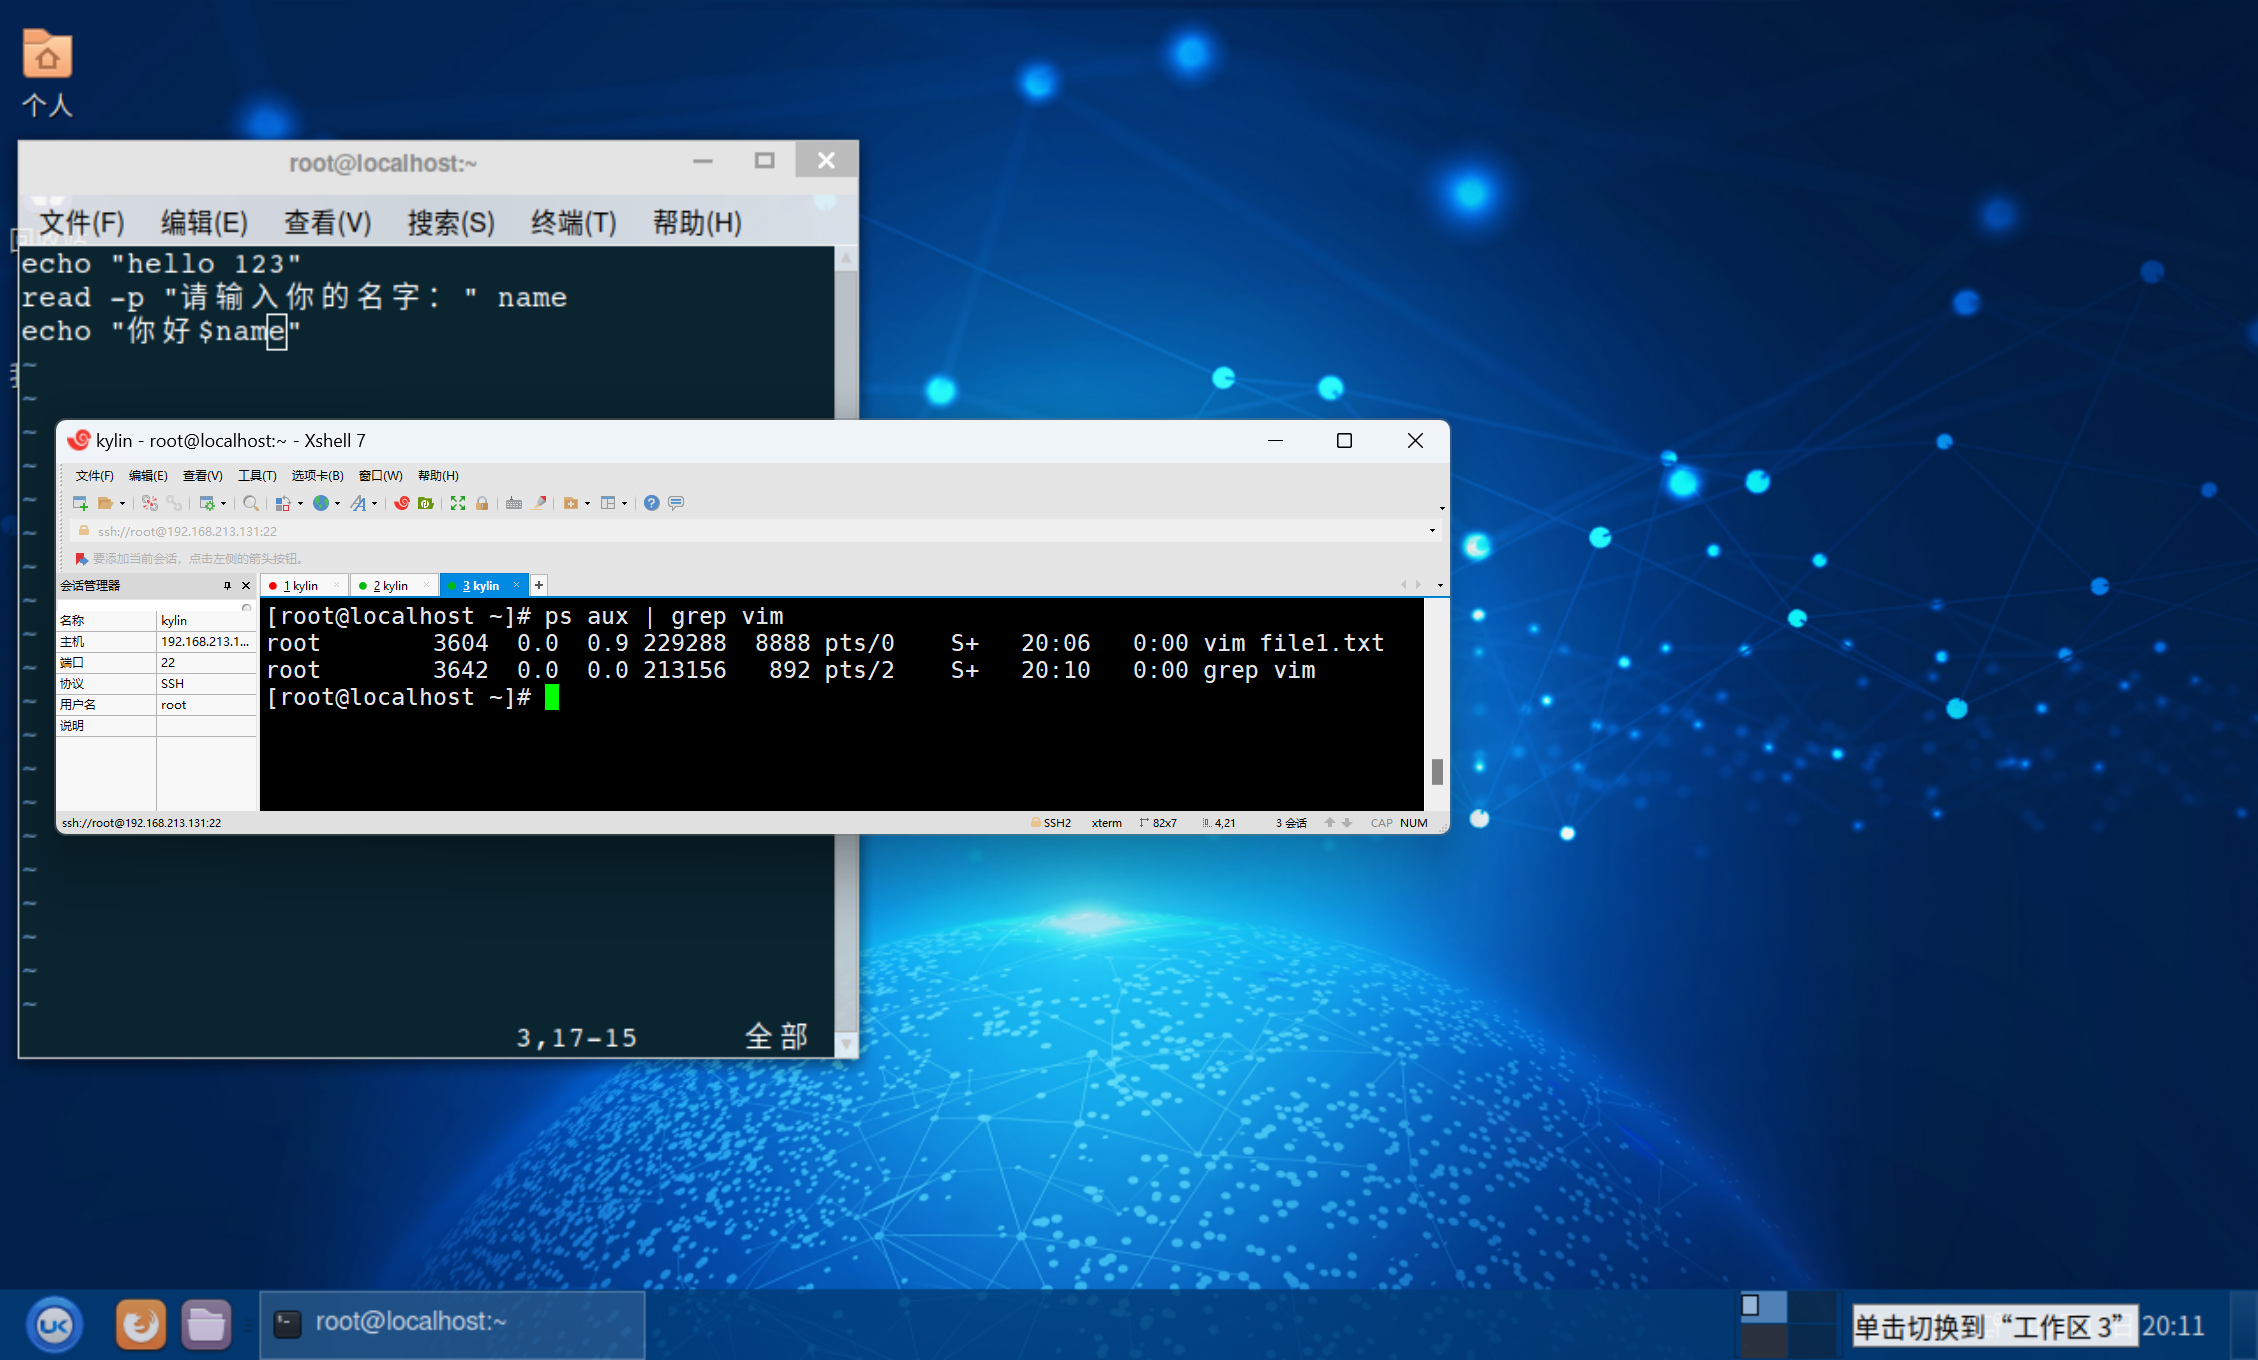2258x1360 pixels.
Task: Click the background terminal scrollbar up arrow
Action: point(846,259)
